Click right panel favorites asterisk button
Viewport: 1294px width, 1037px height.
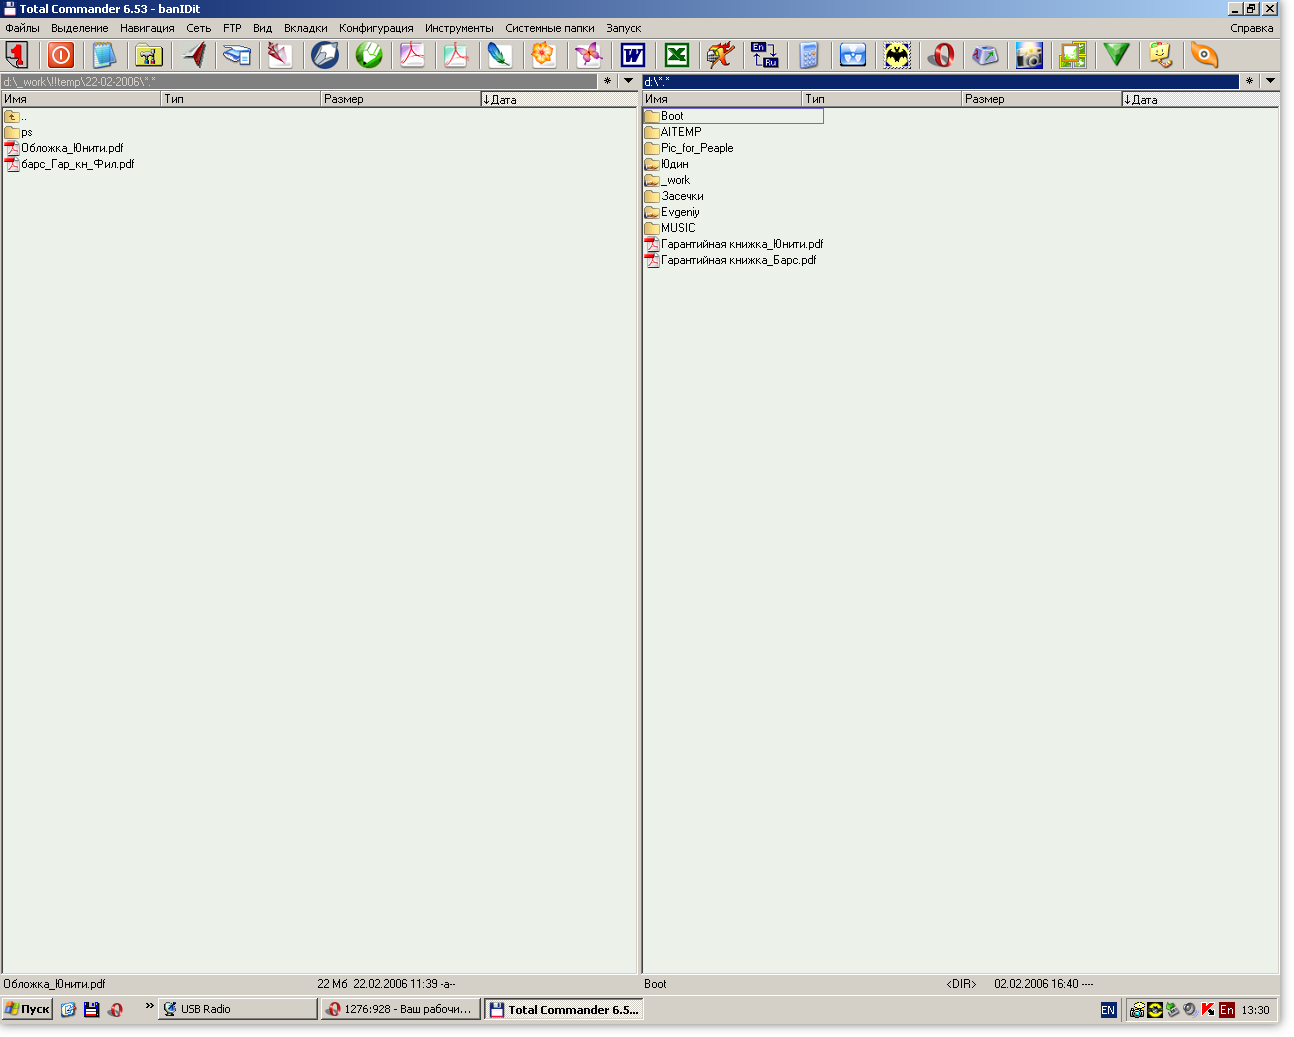click(x=1249, y=81)
